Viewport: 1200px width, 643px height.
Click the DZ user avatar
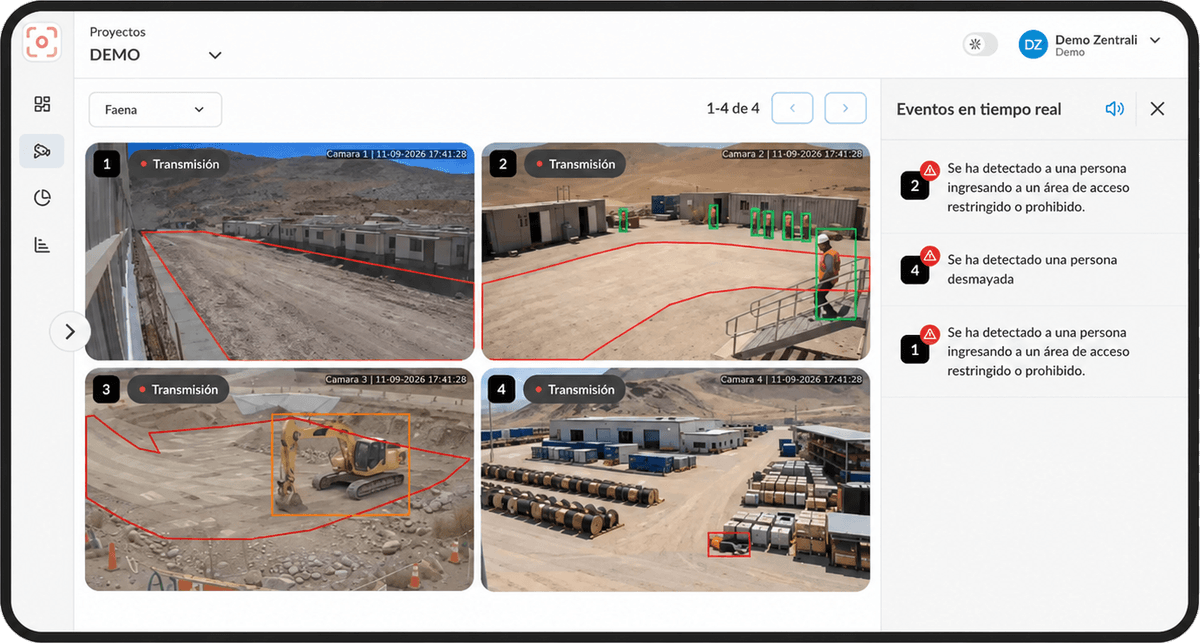[x=1034, y=45]
